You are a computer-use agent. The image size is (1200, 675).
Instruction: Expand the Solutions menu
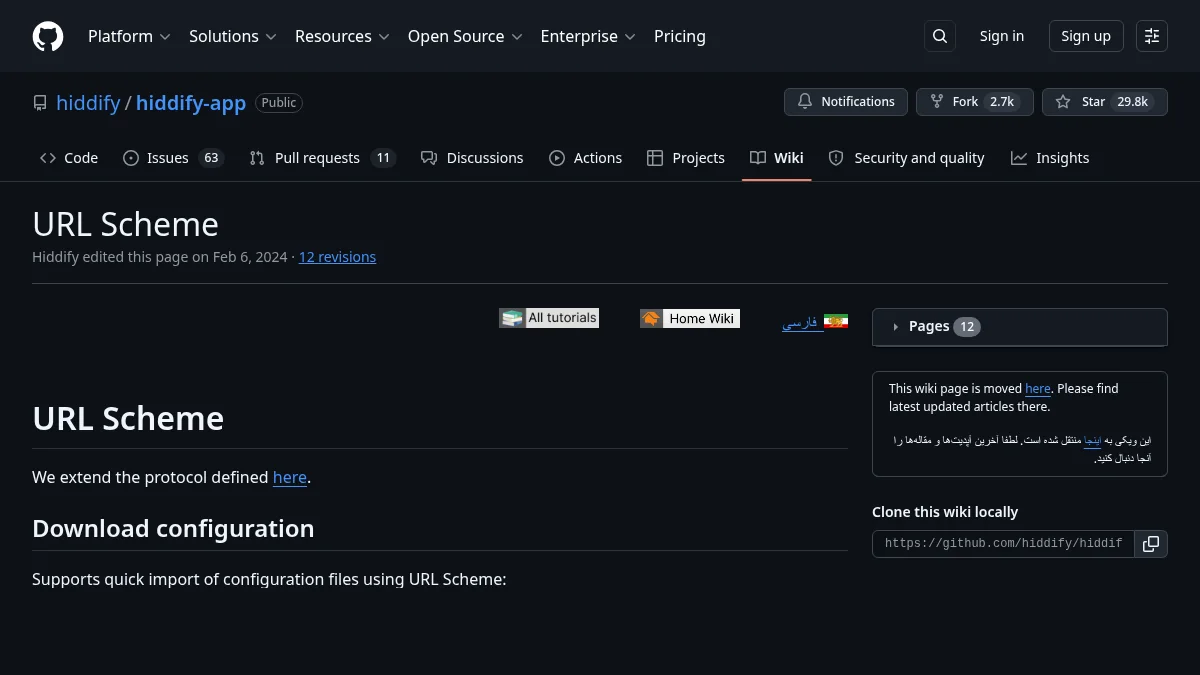click(x=232, y=36)
